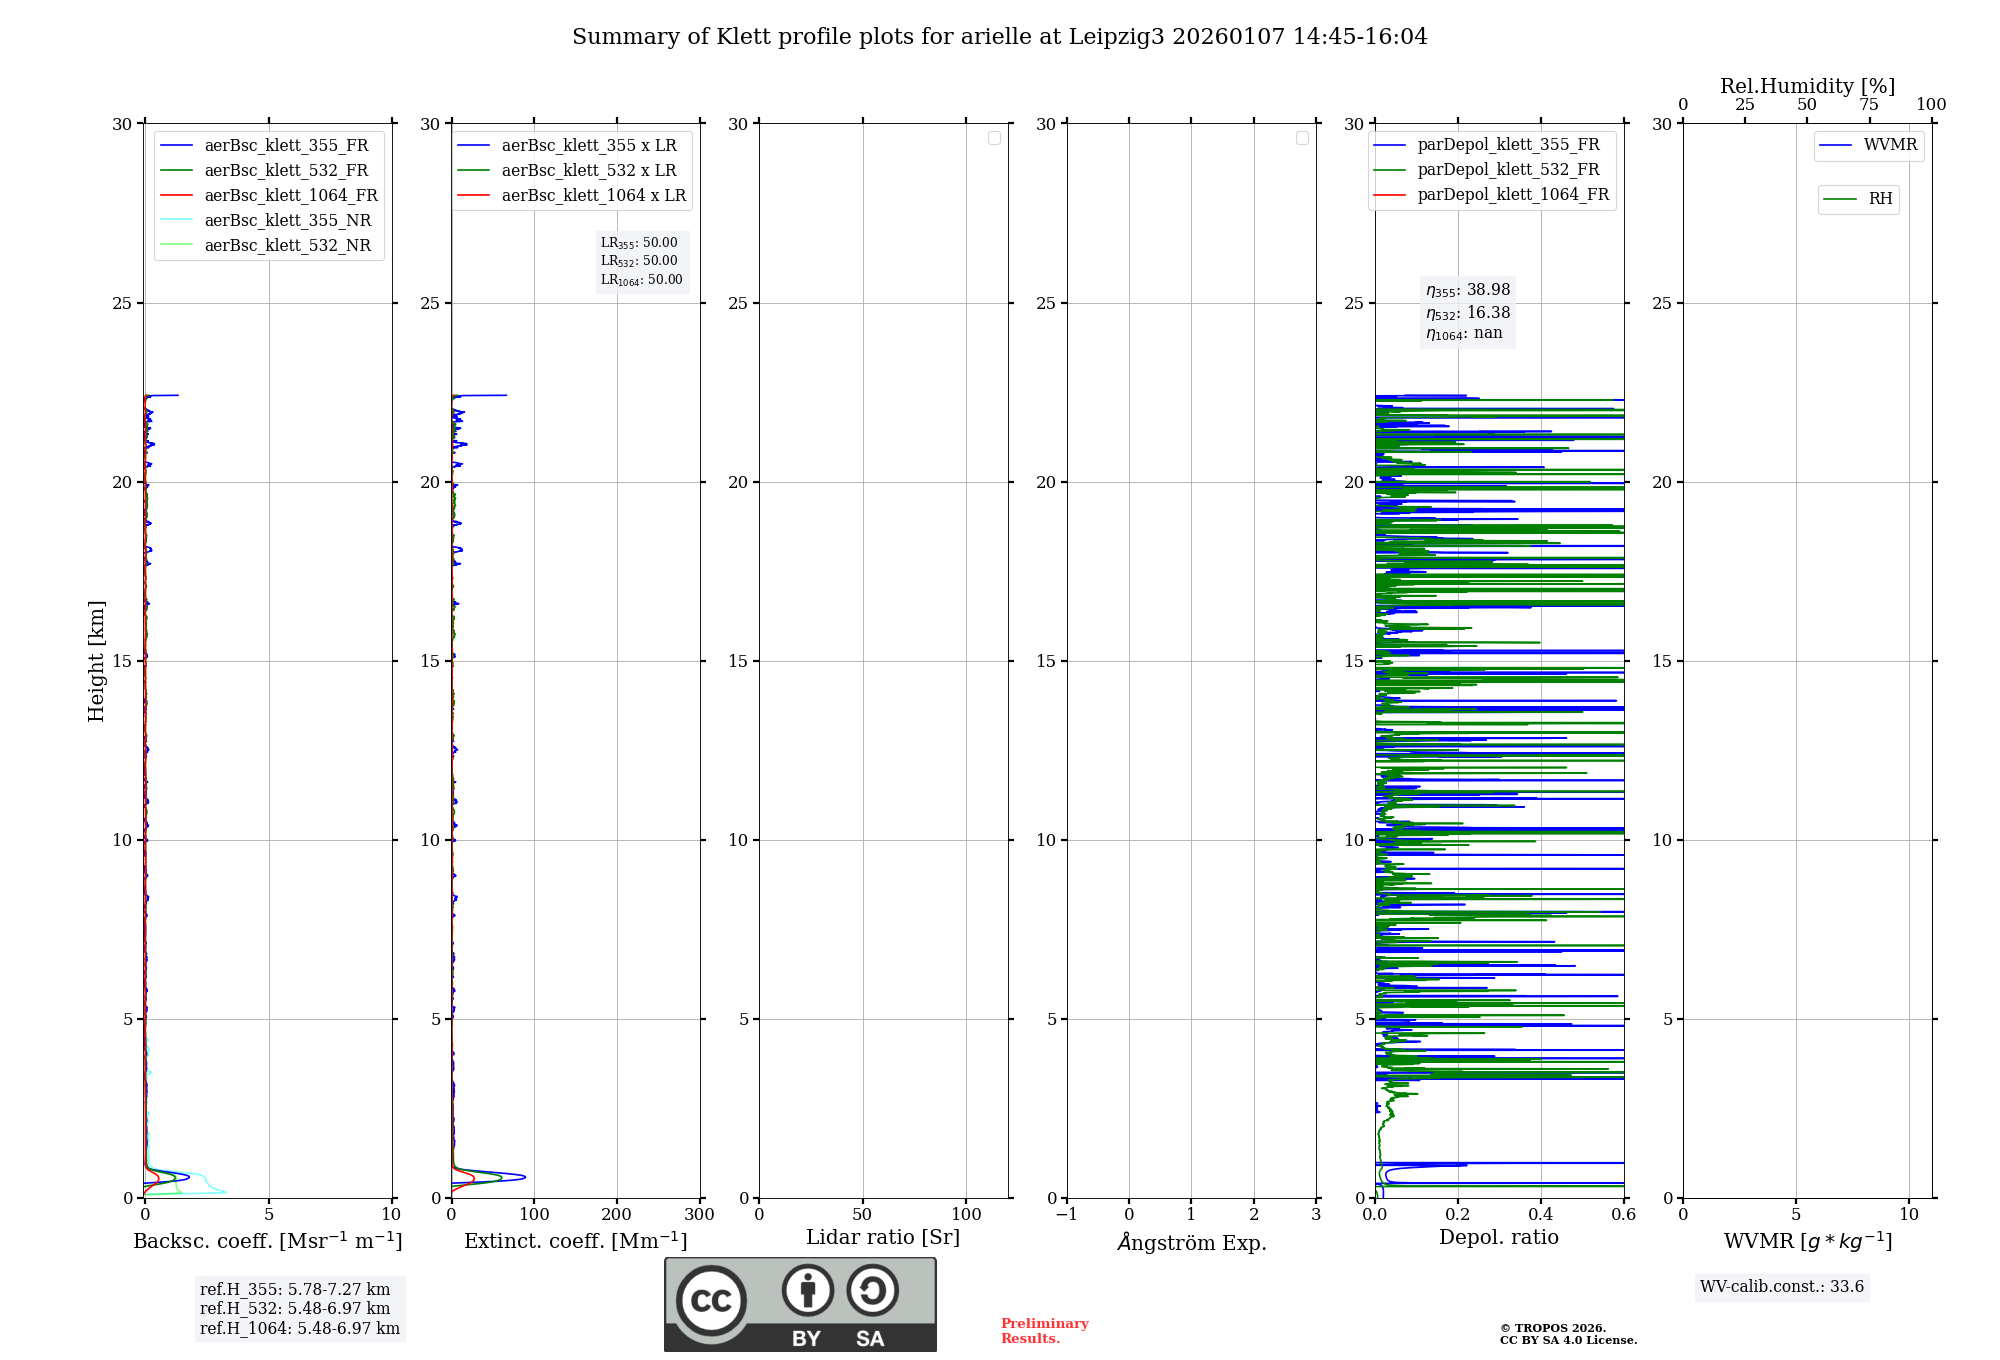Click the empty legend box in Lidar ratio plot
This screenshot has width=2000, height=1360.
[994, 138]
